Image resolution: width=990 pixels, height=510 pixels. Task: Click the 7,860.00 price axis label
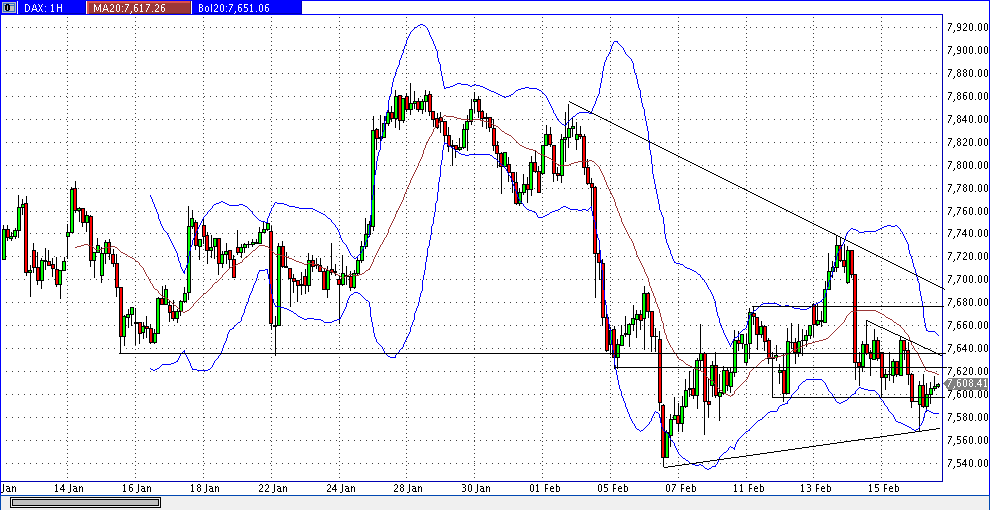click(967, 96)
